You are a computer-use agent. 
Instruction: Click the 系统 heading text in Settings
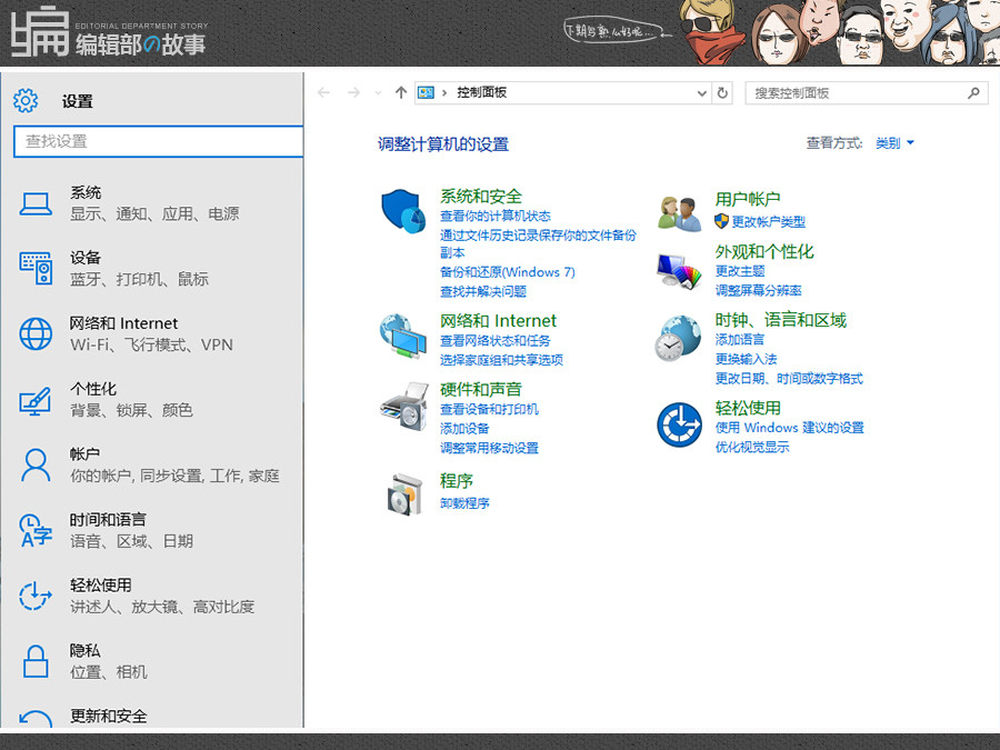[85, 193]
